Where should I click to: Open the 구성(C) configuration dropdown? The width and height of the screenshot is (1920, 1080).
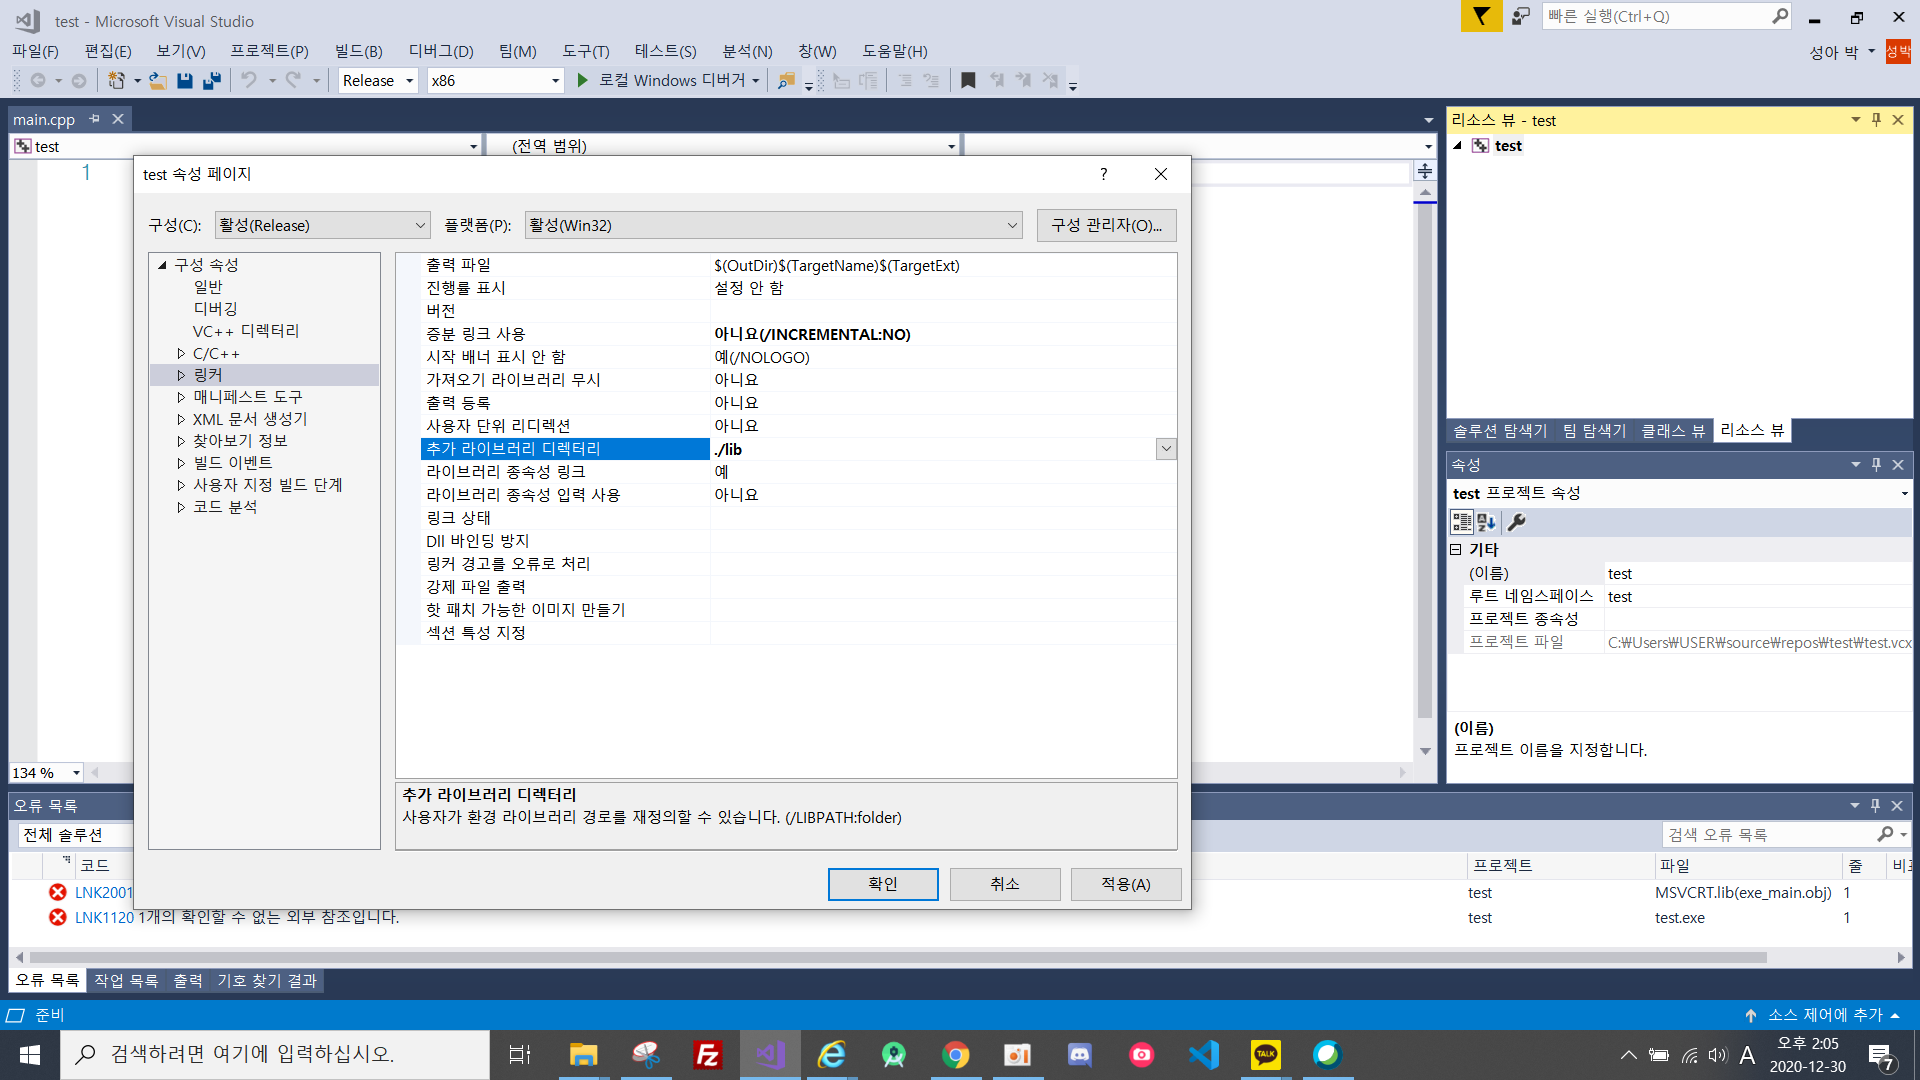(x=322, y=225)
